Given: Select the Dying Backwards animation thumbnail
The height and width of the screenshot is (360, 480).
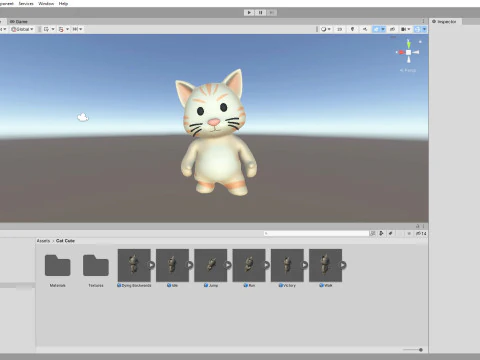Looking at the screenshot, I should pyautogui.click(x=134, y=265).
